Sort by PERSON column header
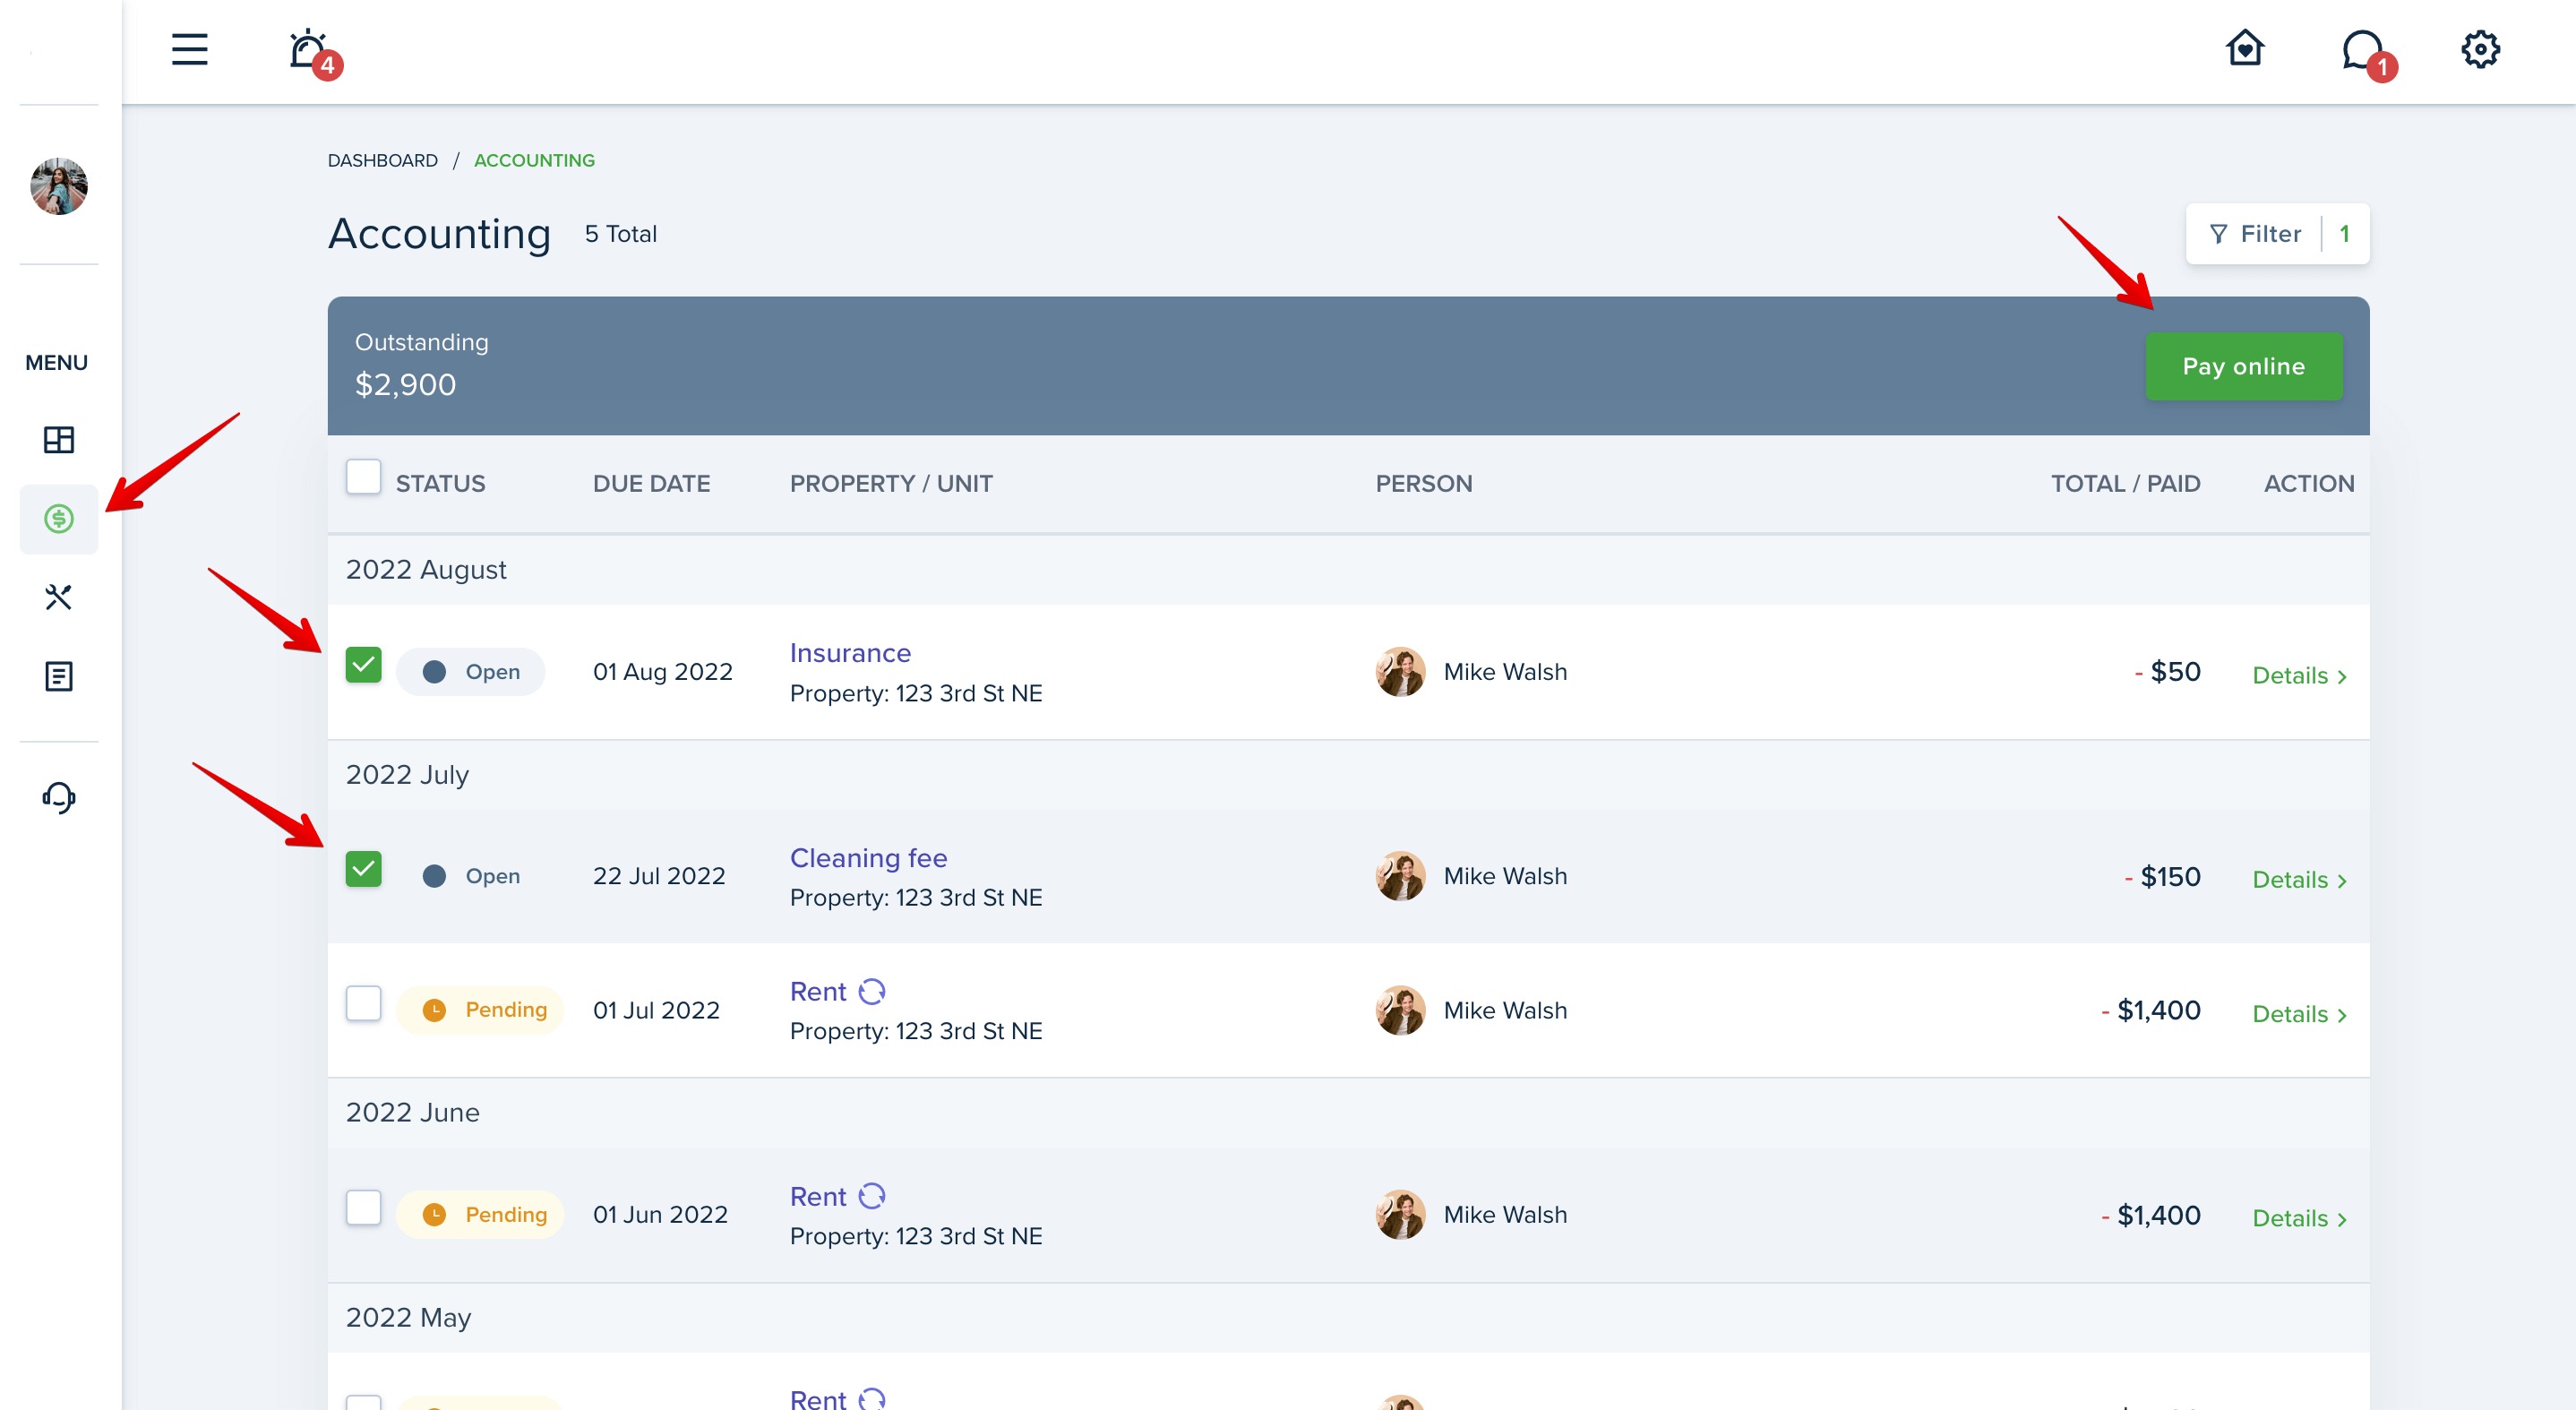 tap(1423, 484)
